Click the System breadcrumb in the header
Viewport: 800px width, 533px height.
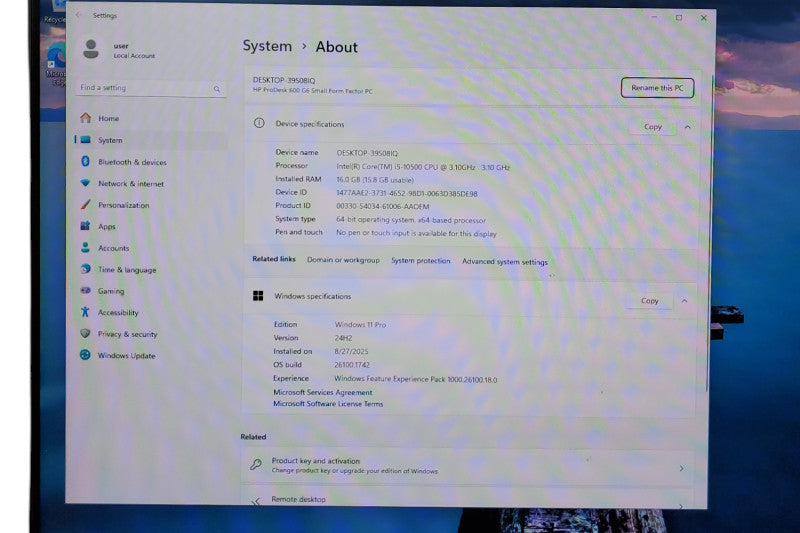(x=267, y=46)
